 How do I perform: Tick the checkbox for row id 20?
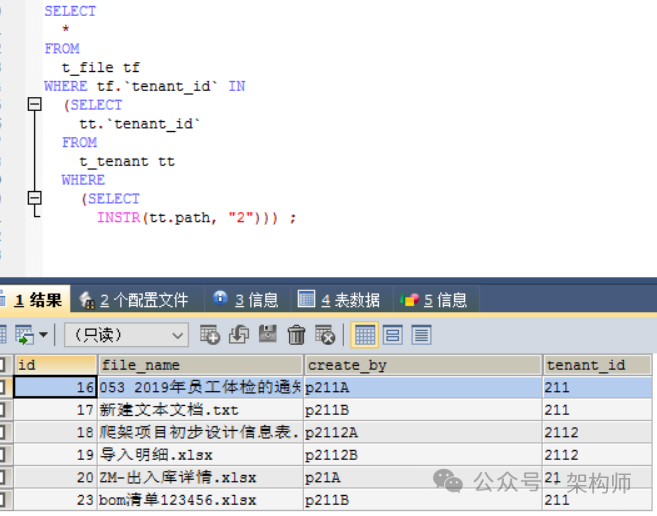tap(2, 477)
